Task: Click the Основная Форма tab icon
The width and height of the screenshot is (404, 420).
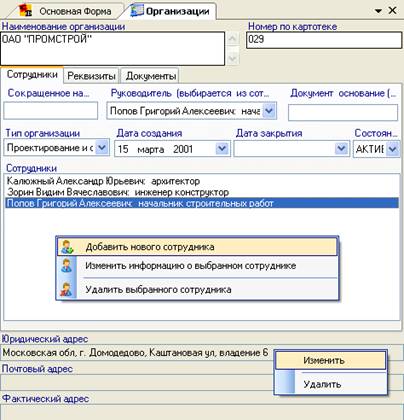Action: pos(25,10)
